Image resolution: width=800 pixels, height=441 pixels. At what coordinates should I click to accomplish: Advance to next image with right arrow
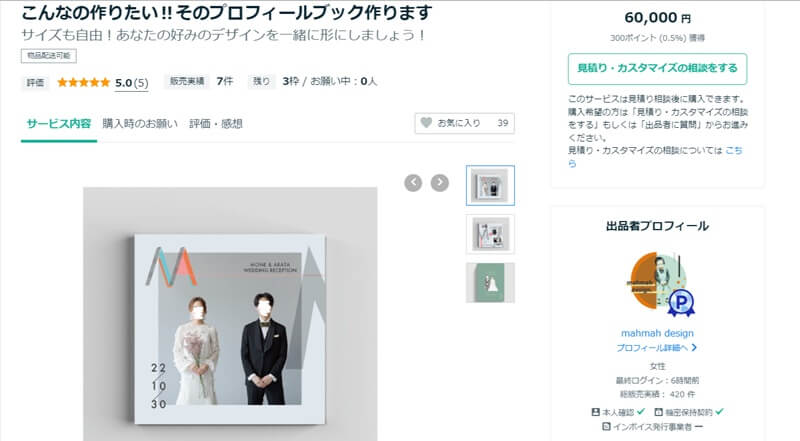[439, 182]
